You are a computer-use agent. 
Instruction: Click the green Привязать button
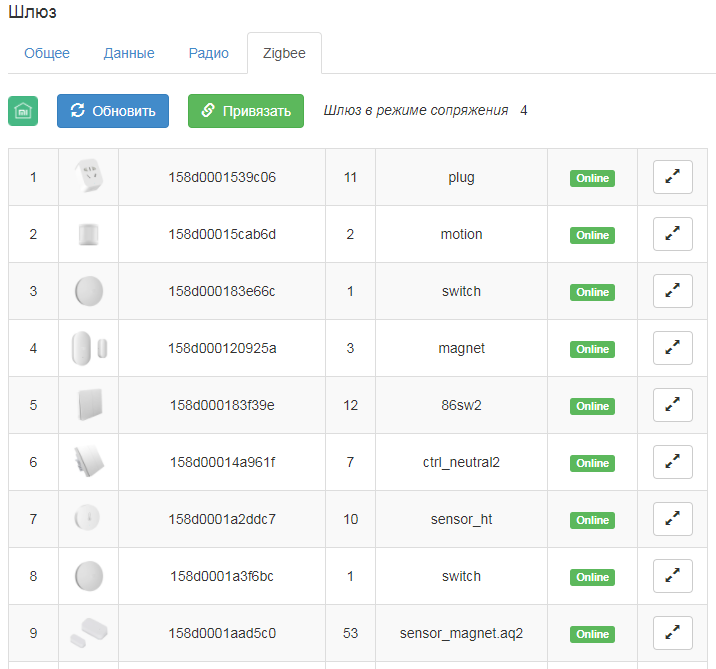(x=246, y=111)
